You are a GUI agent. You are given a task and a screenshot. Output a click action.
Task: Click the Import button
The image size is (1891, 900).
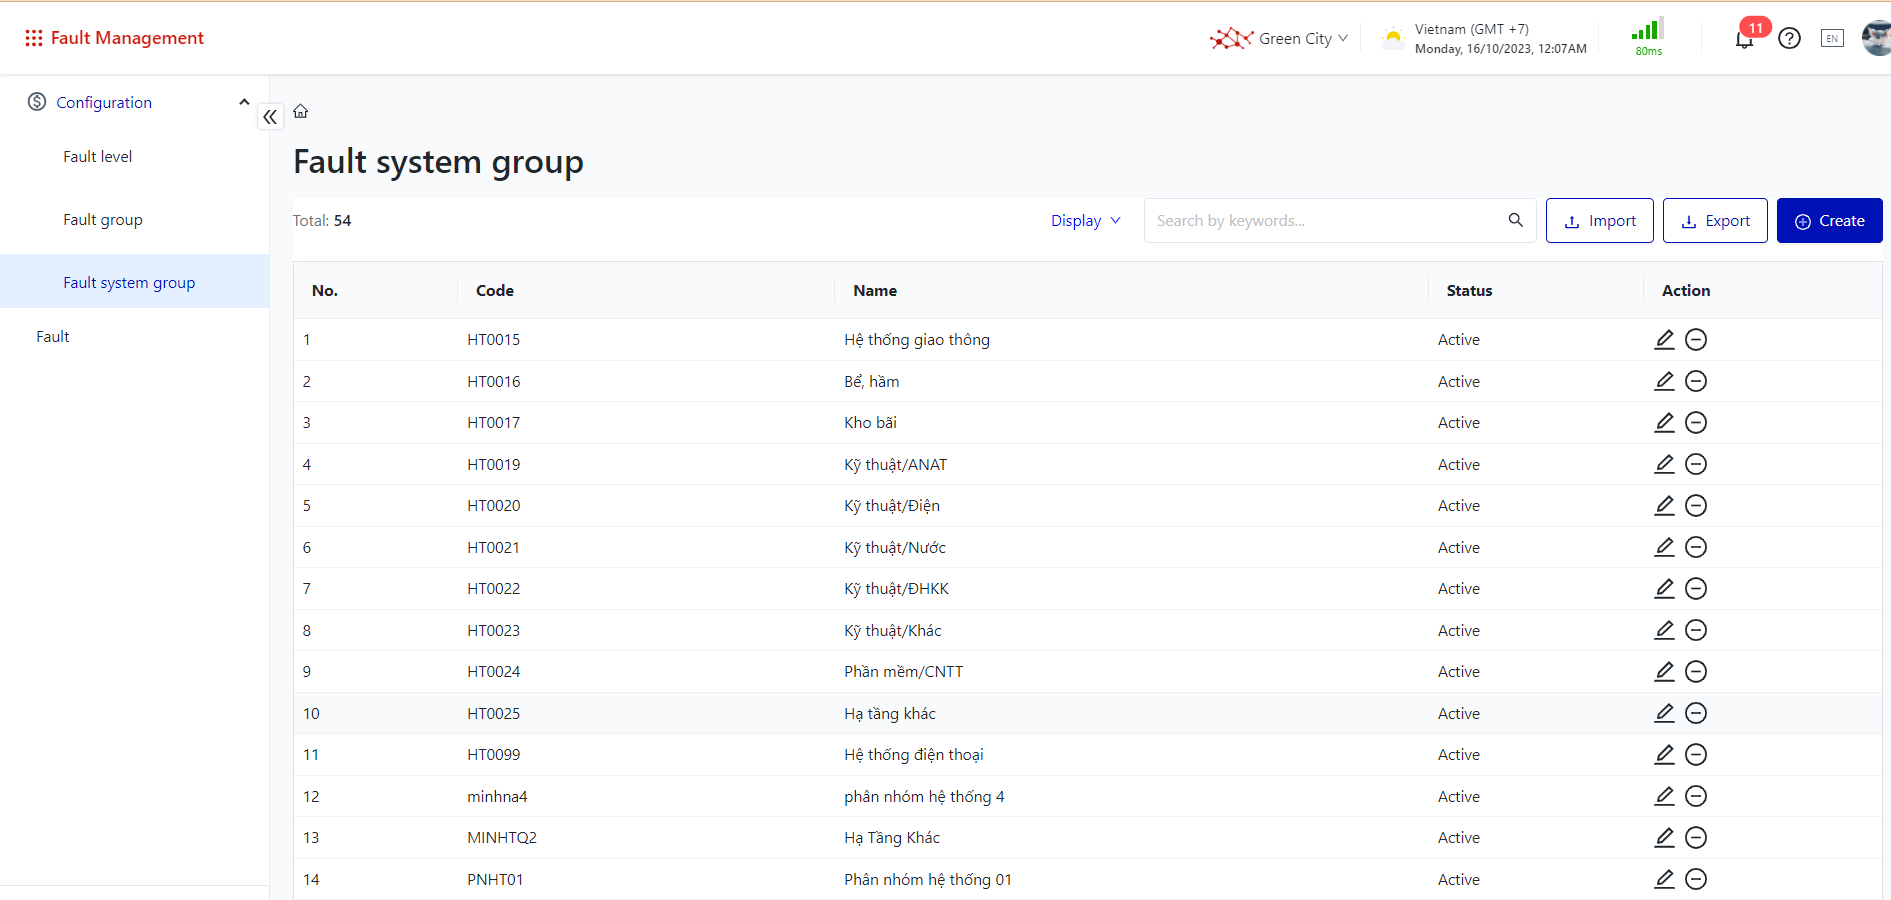(x=1599, y=221)
